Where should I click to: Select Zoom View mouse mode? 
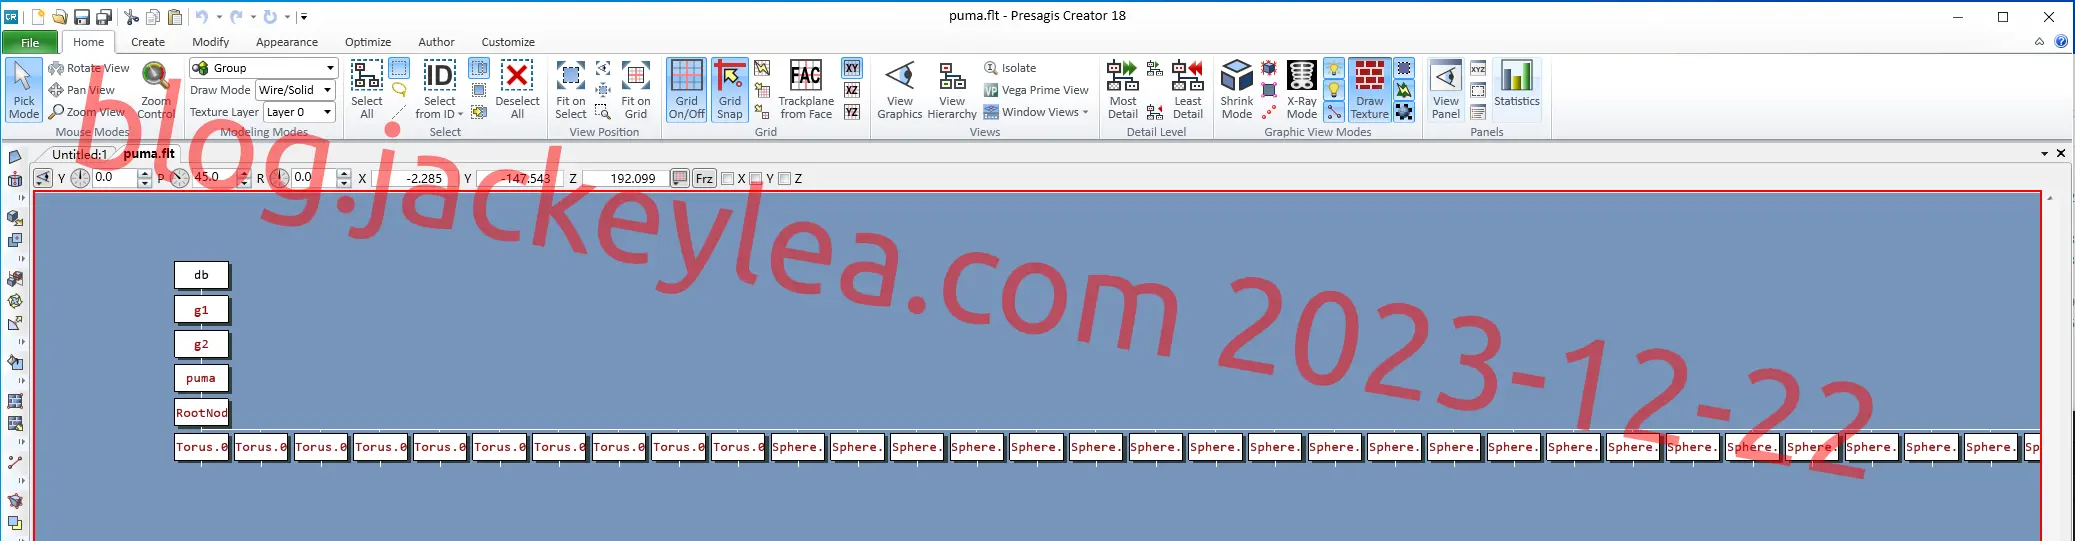(x=87, y=112)
